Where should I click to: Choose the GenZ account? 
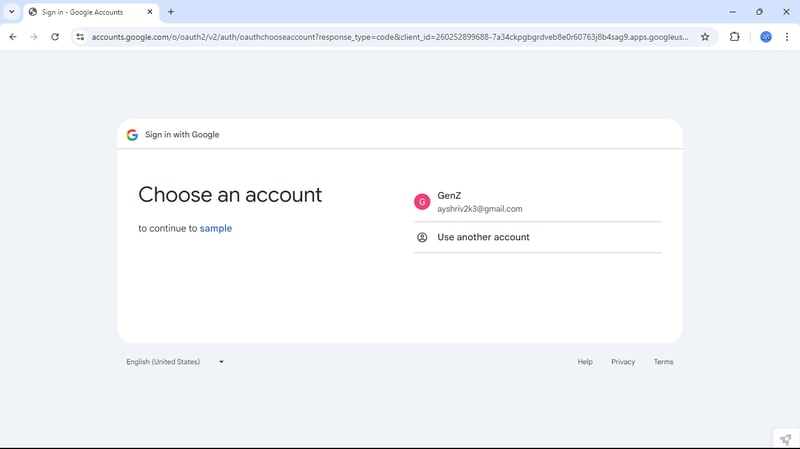tap(537, 202)
